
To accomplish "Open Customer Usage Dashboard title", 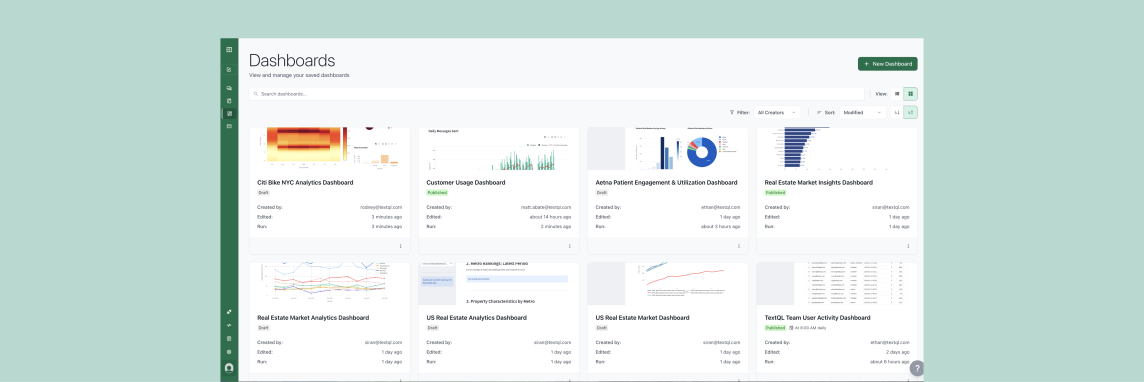I will [465, 182].
